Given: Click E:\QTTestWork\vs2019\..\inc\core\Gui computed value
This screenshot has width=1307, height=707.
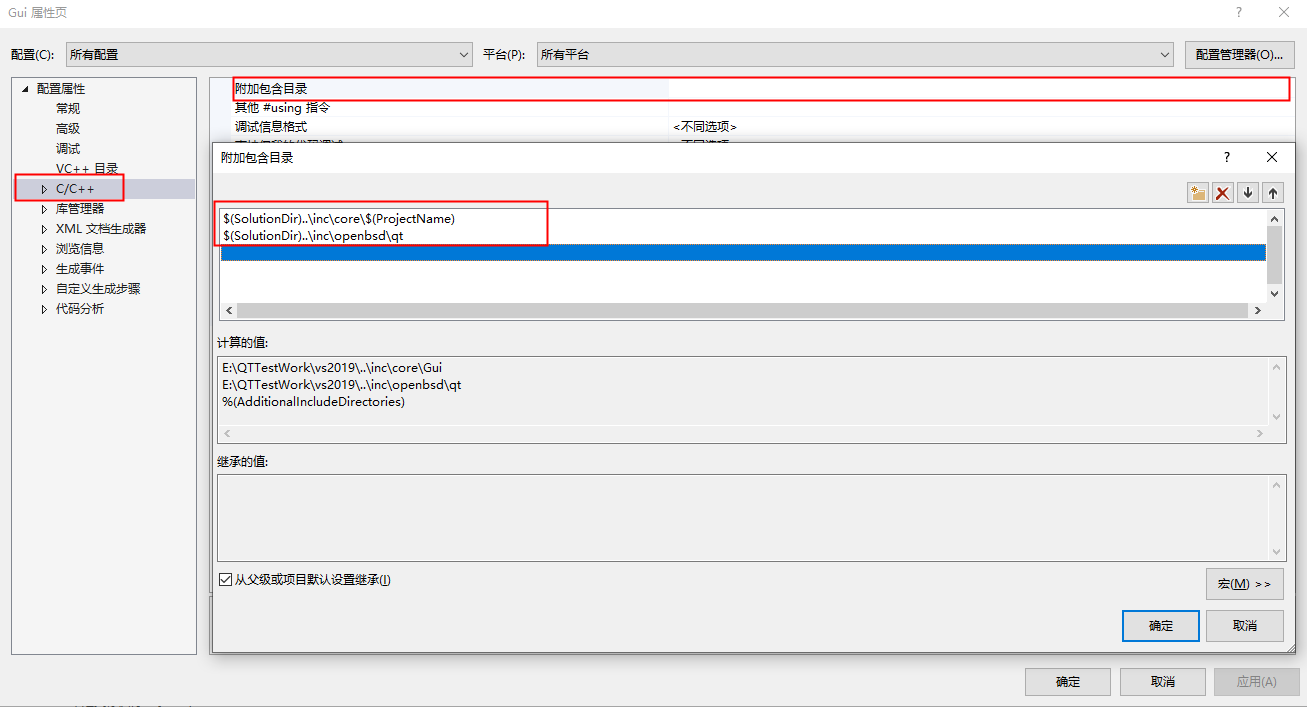Looking at the screenshot, I should 332,368.
